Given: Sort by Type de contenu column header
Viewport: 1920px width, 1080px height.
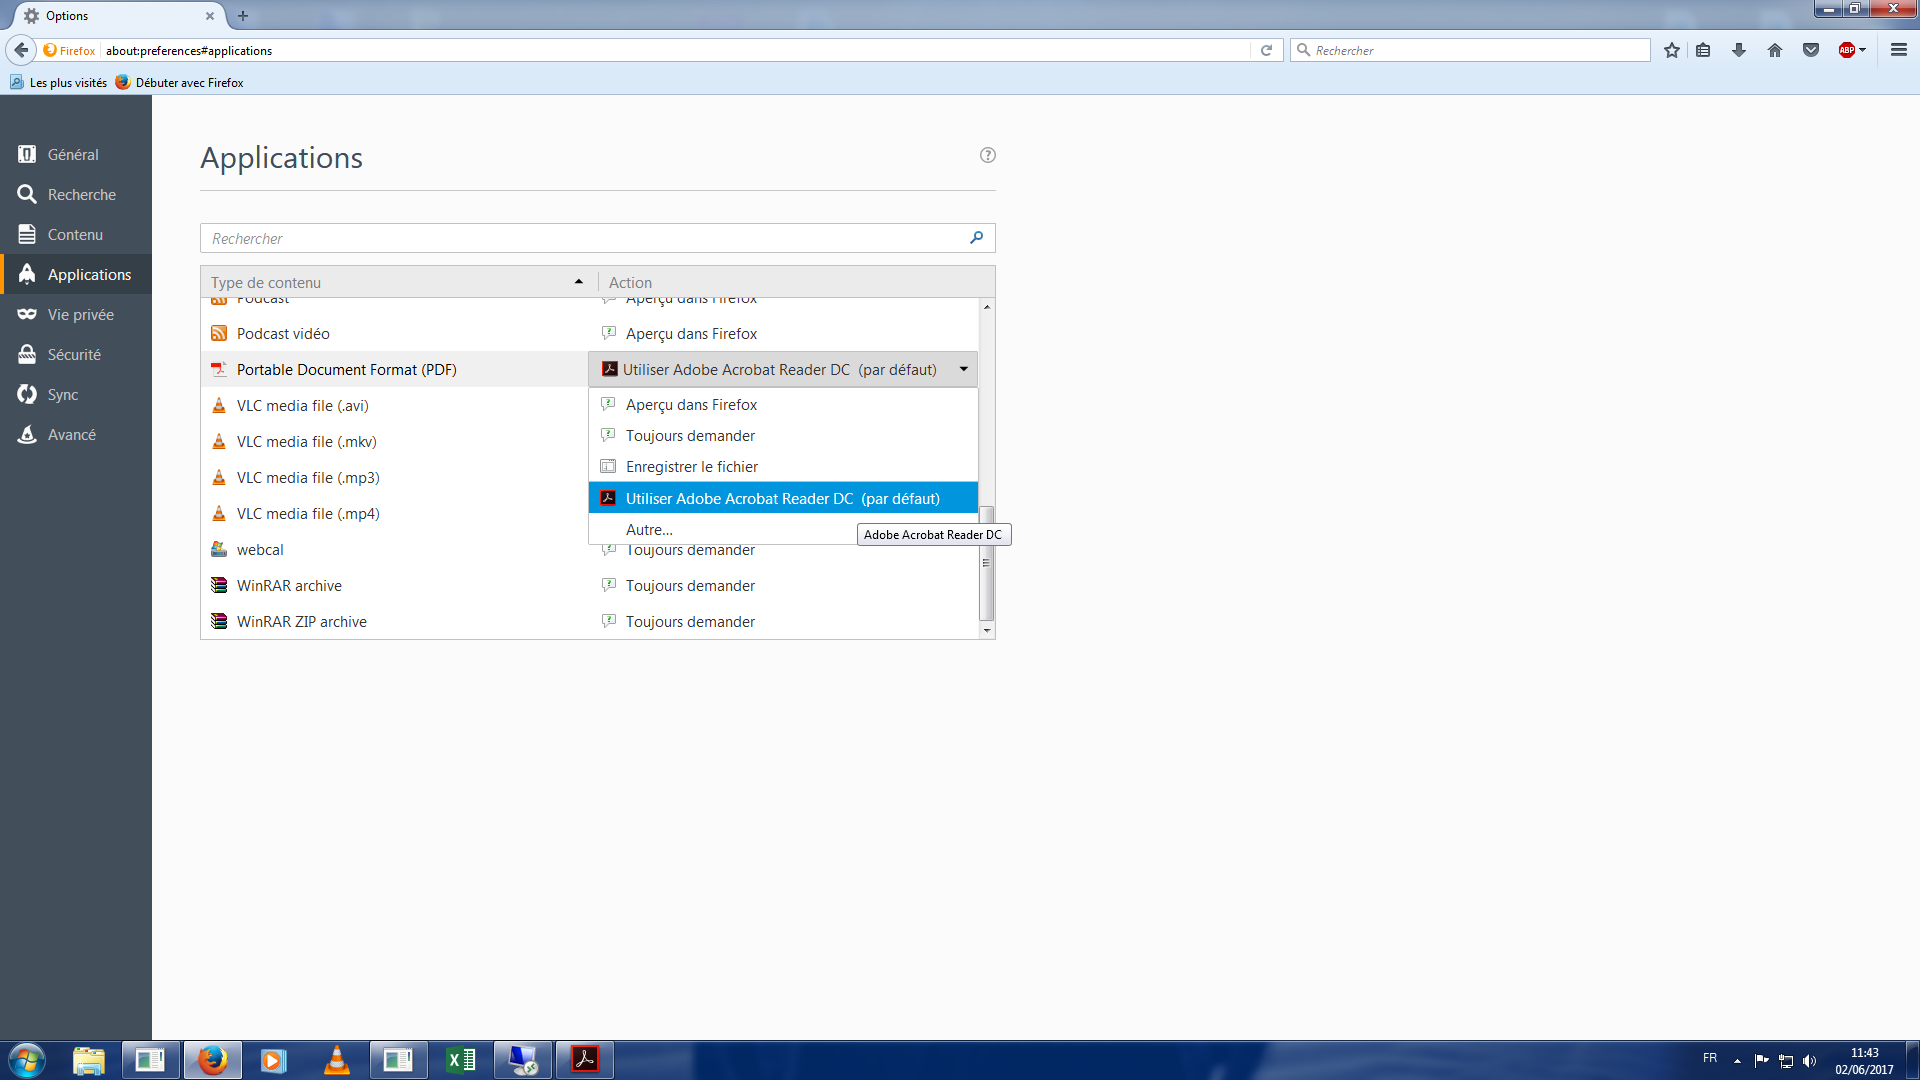Looking at the screenshot, I should click(x=398, y=282).
